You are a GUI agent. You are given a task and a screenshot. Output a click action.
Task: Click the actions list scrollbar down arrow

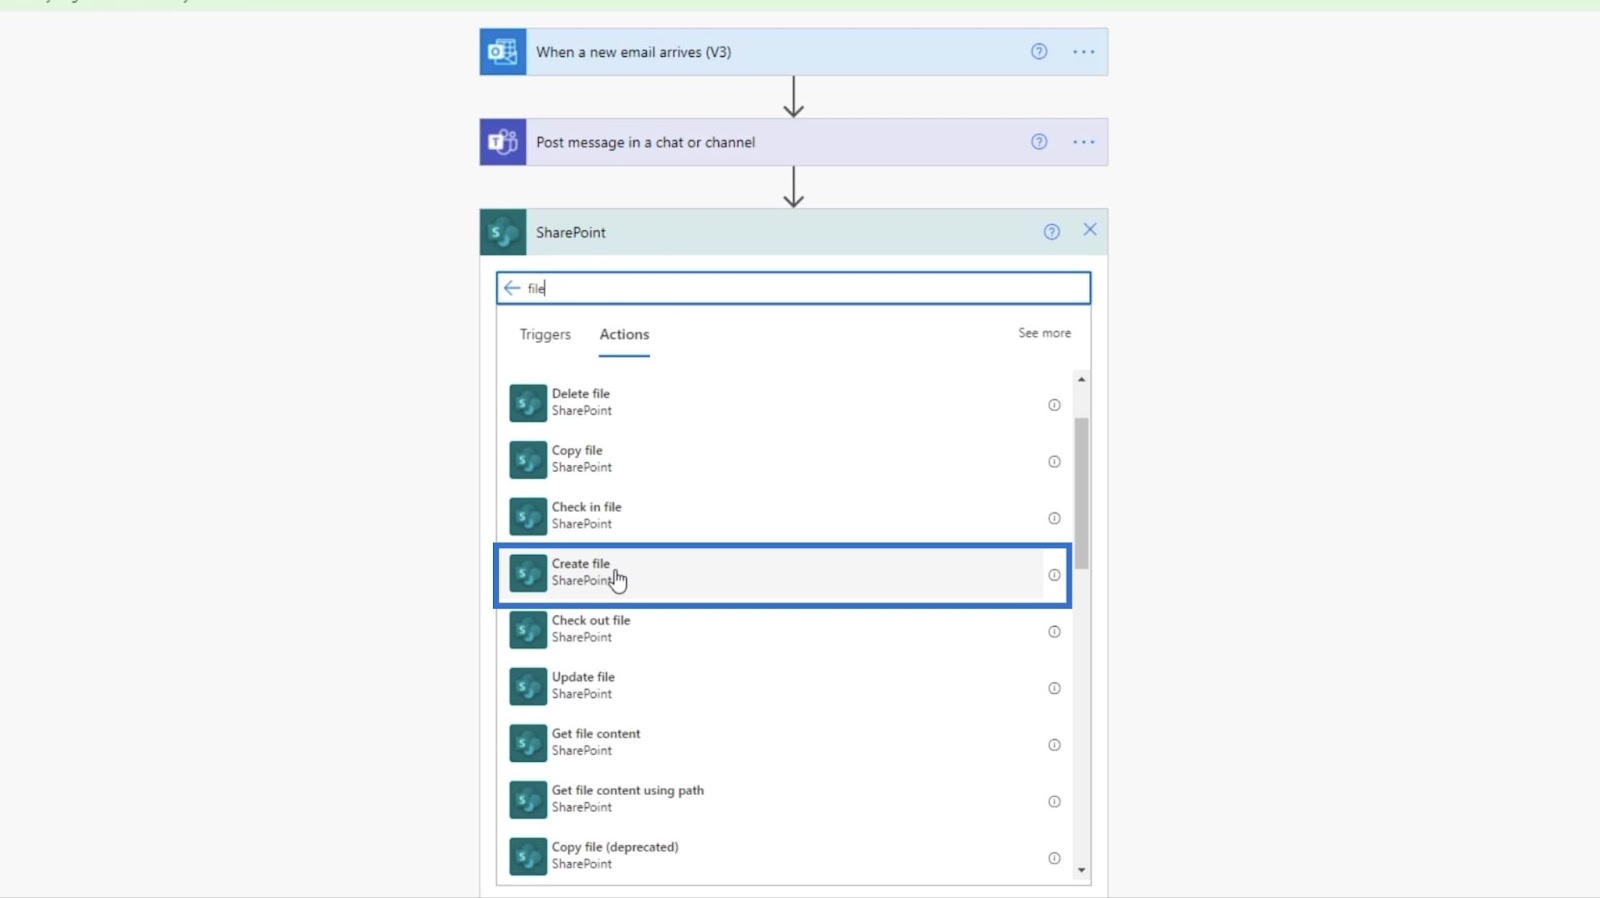(x=1081, y=871)
